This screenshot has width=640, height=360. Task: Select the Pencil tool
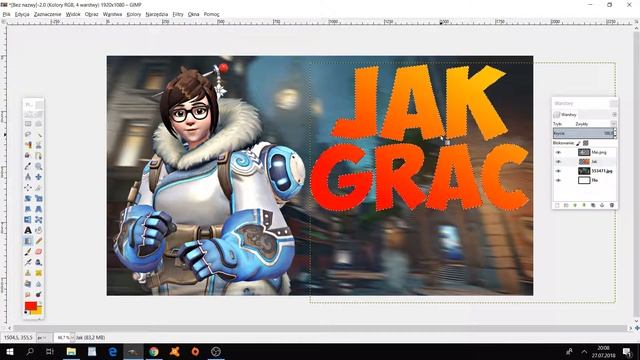(38, 241)
